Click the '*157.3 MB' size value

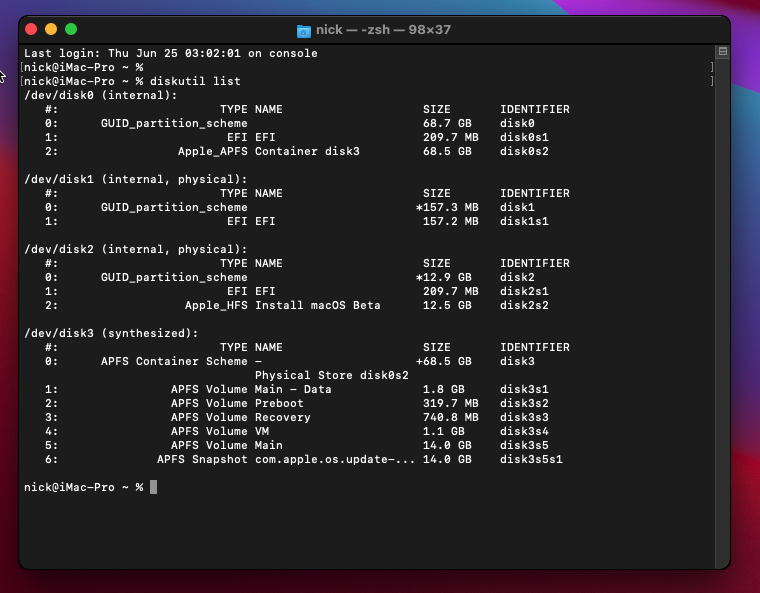(x=447, y=207)
